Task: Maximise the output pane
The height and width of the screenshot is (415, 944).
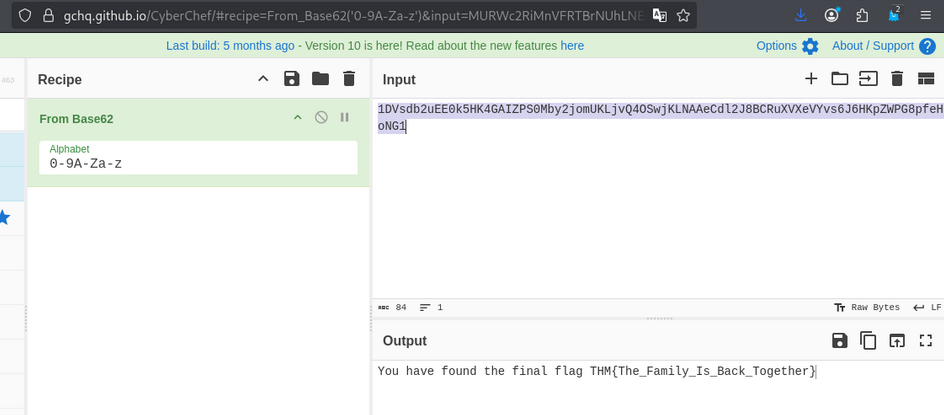Action: (926, 341)
